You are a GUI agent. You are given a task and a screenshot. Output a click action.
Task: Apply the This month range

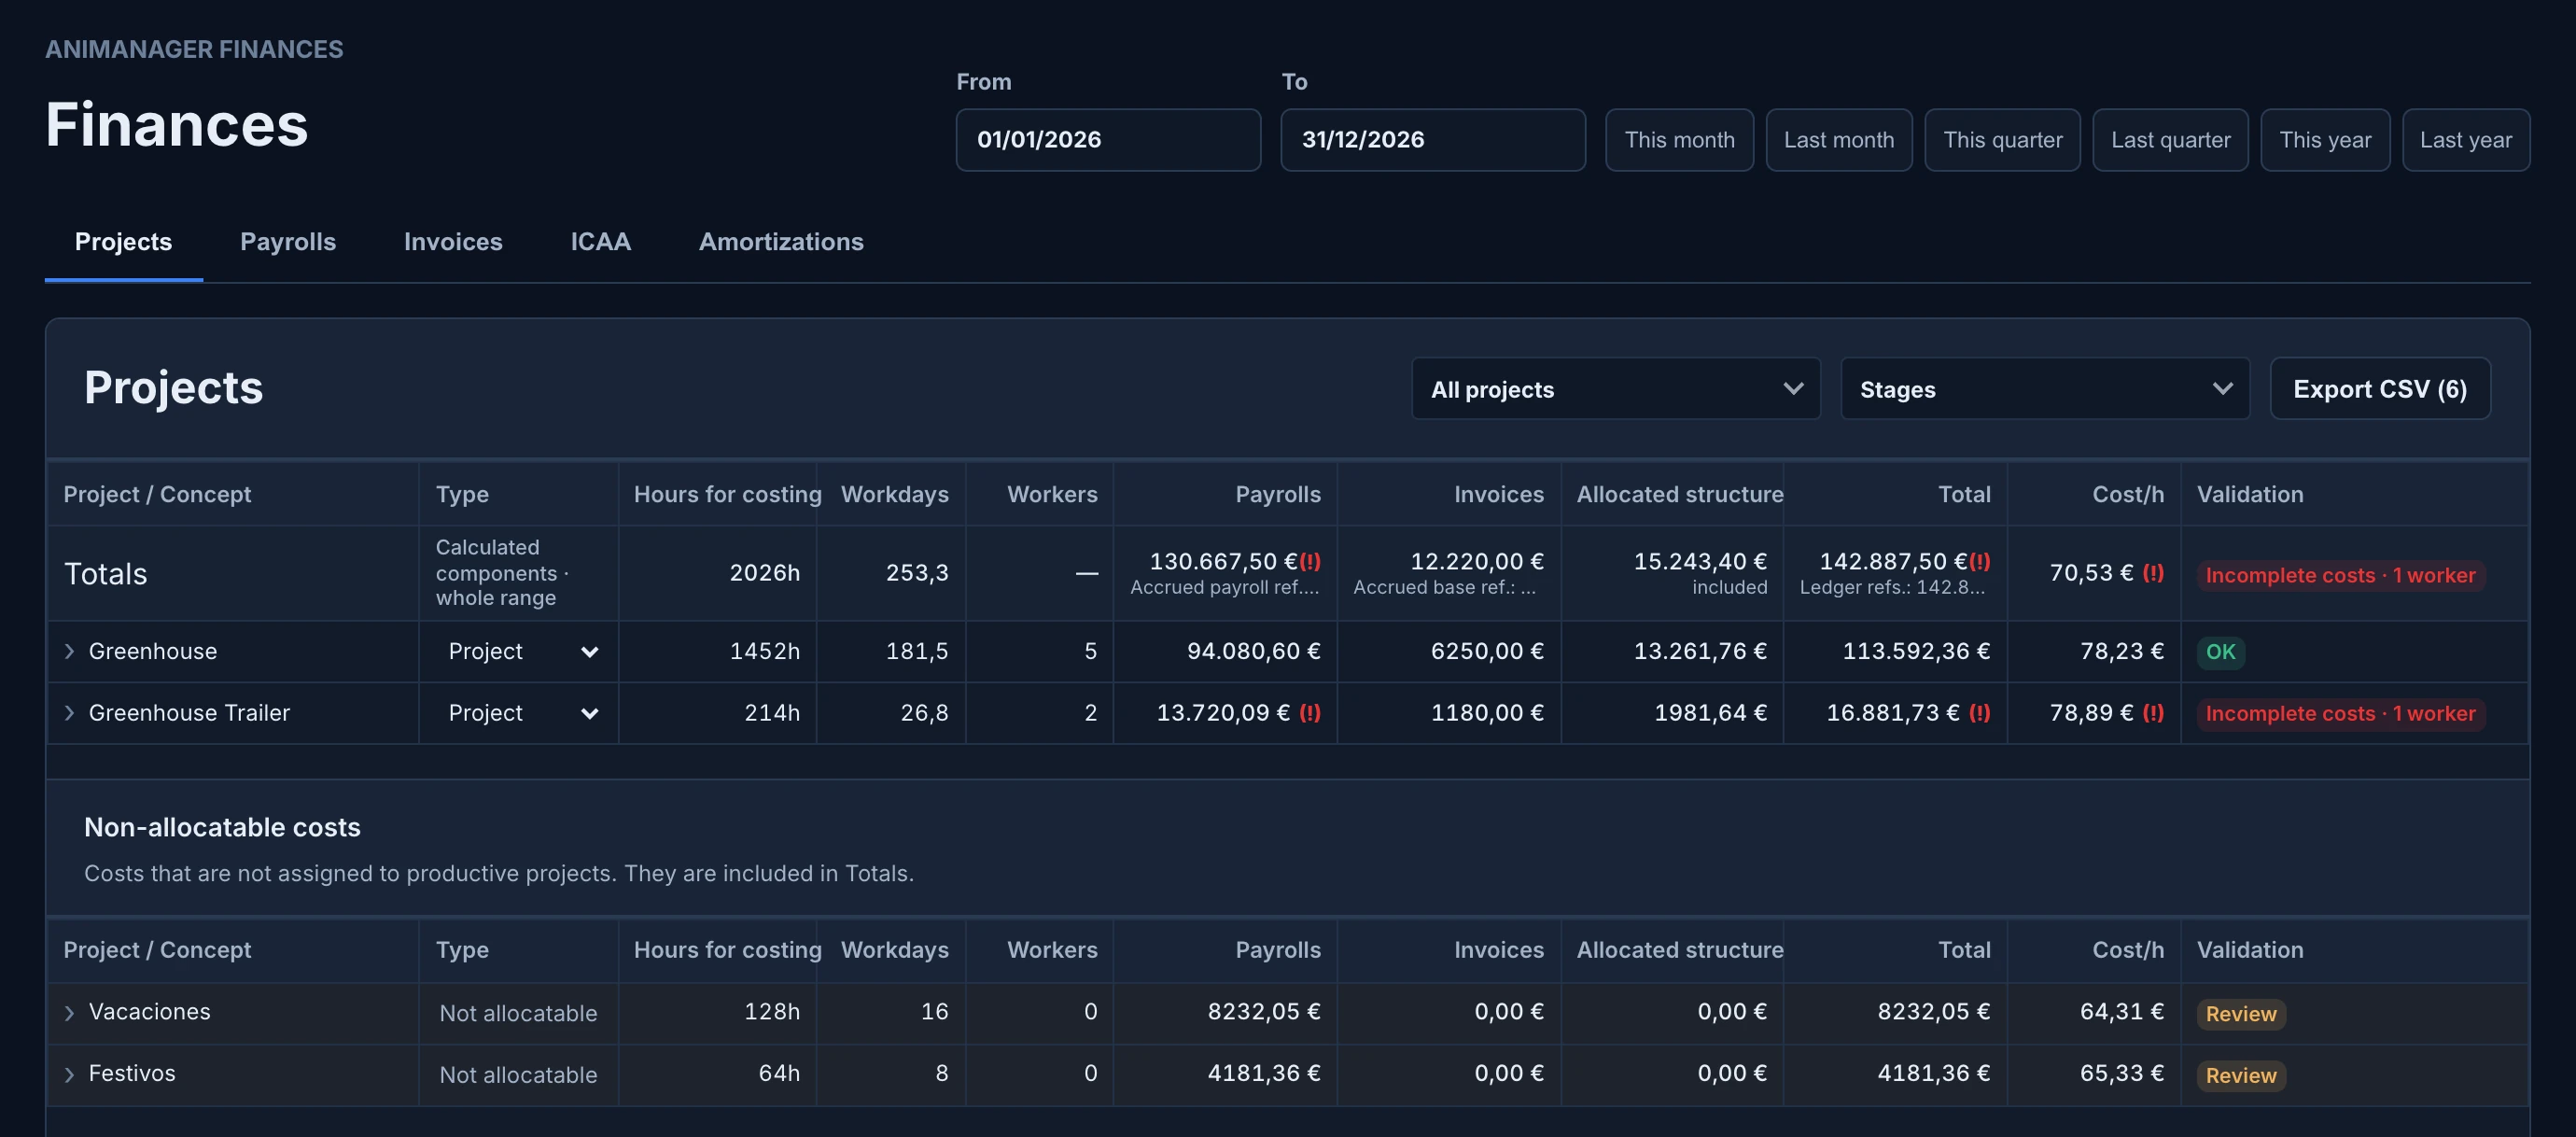click(1679, 140)
